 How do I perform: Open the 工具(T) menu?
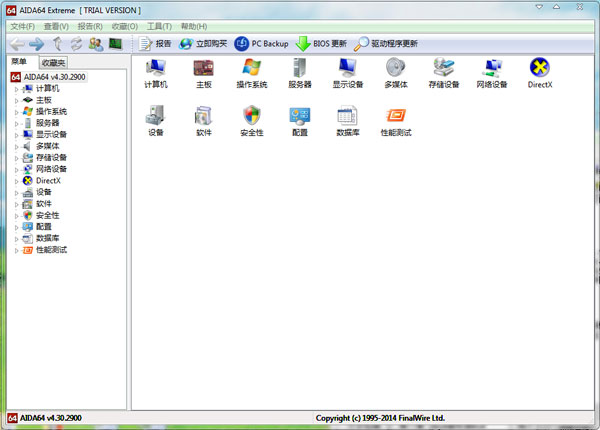(159, 26)
